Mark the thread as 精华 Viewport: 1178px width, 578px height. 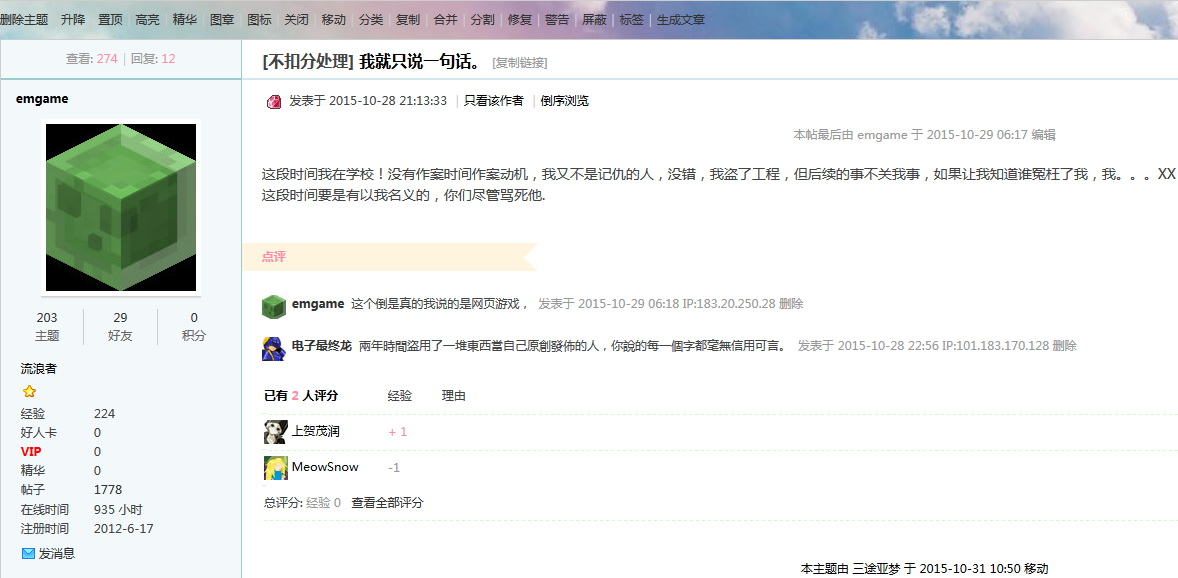point(185,20)
